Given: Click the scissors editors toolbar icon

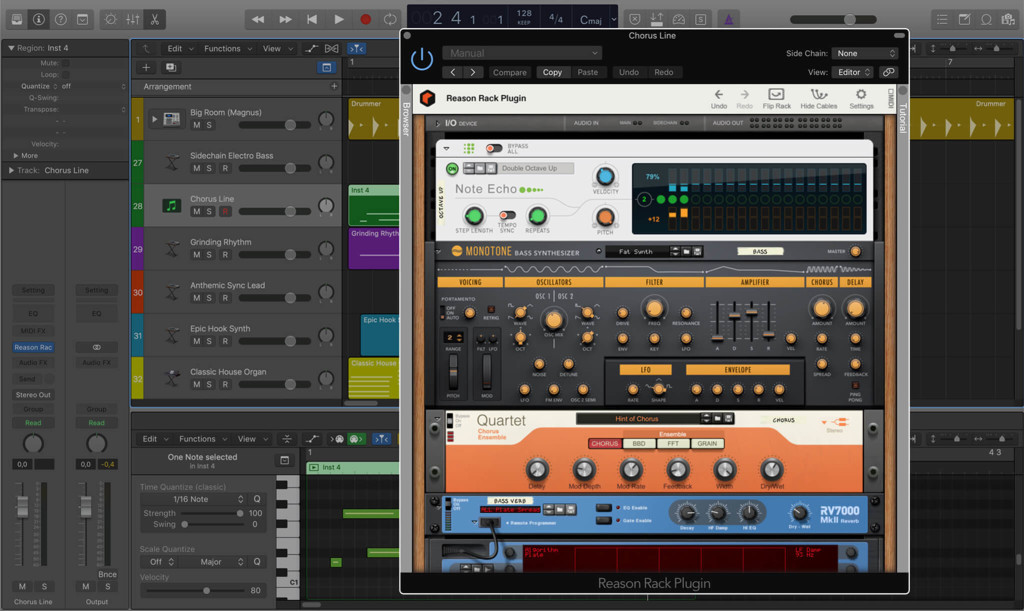Looking at the screenshot, I should click(x=154, y=19).
